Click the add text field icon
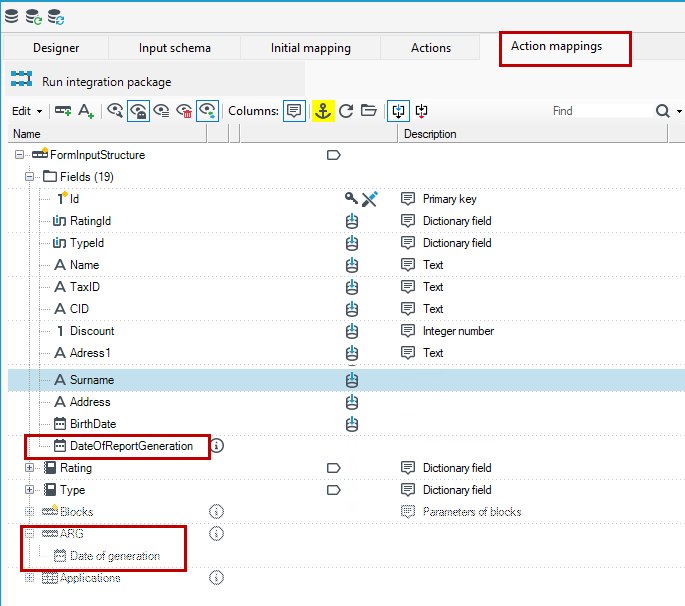The image size is (685, 606). (x=86, y=111)
